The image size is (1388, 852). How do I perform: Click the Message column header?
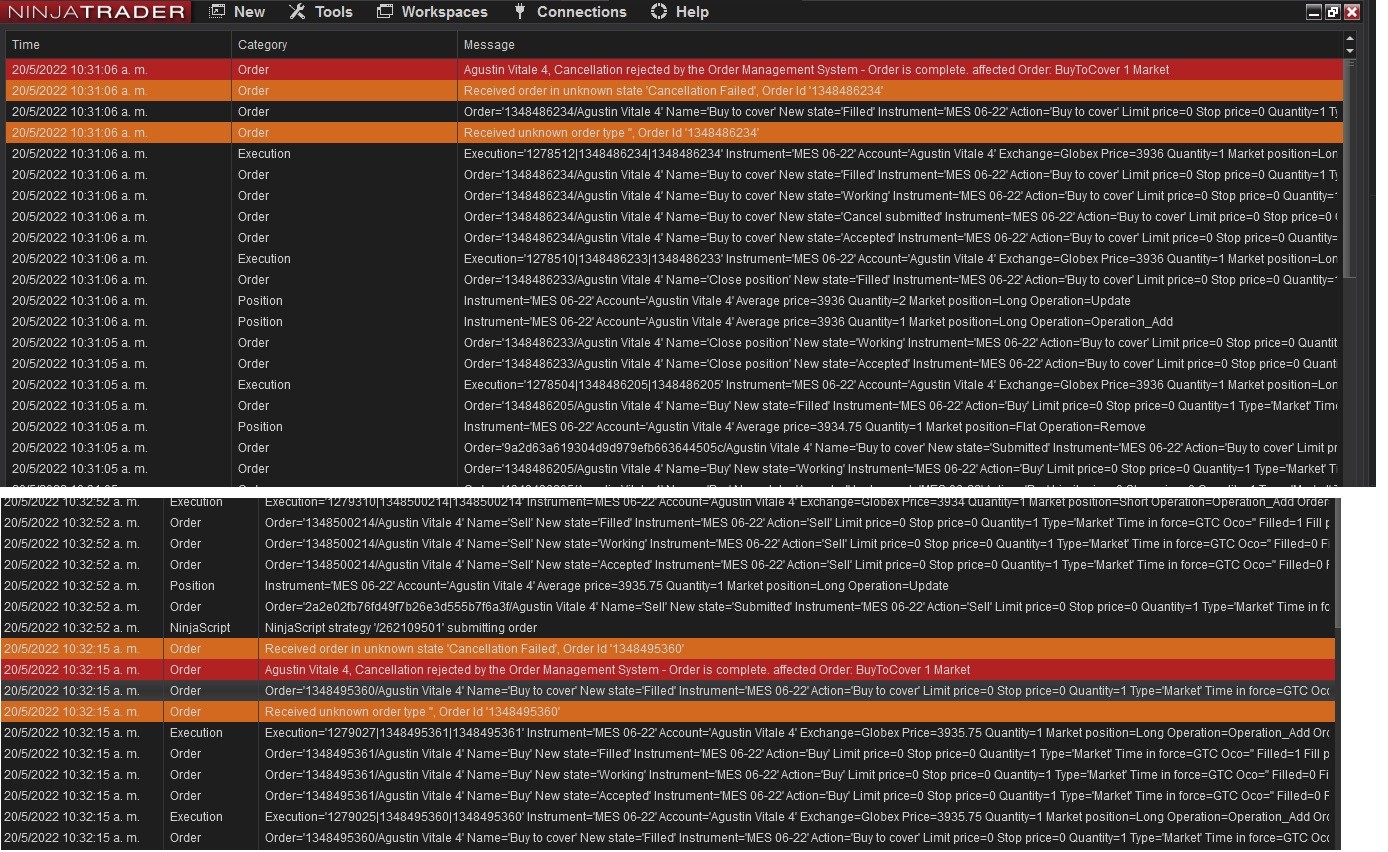tap(900, 45)
